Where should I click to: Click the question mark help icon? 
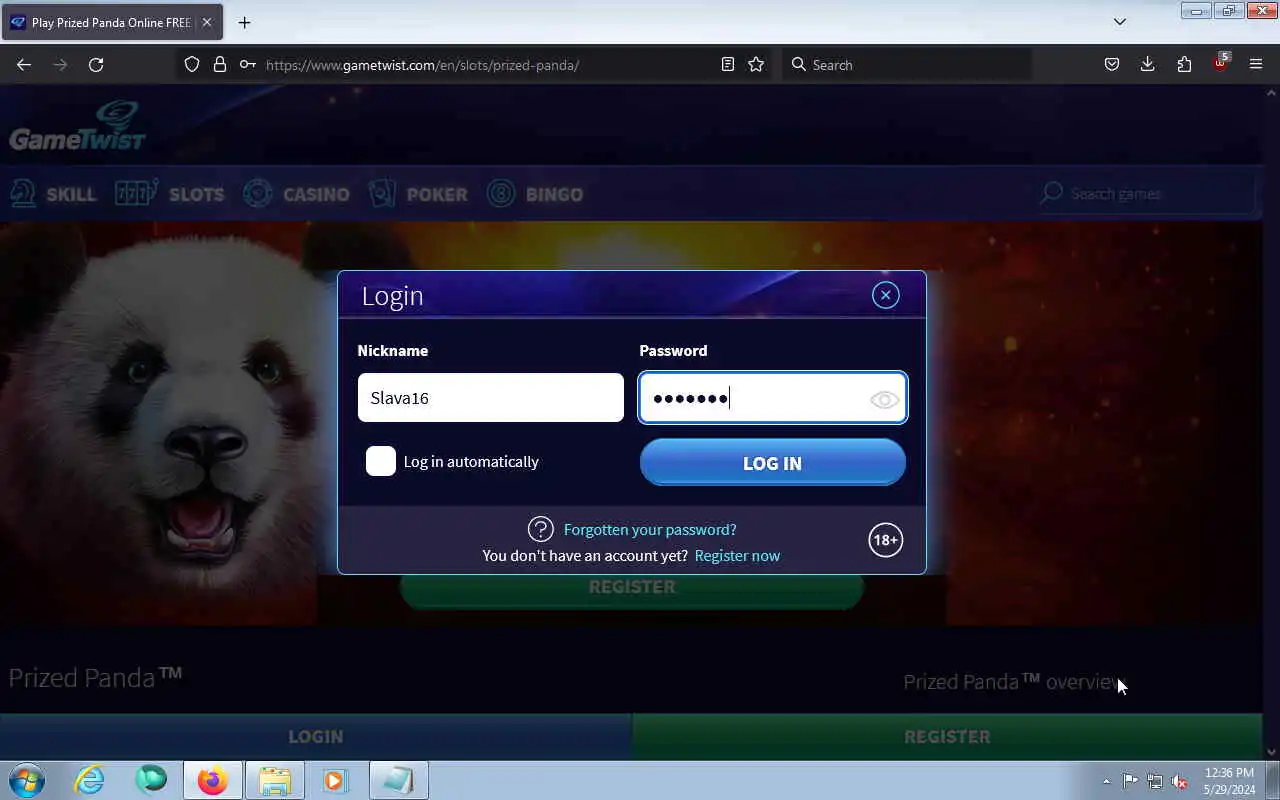point(540,530)
